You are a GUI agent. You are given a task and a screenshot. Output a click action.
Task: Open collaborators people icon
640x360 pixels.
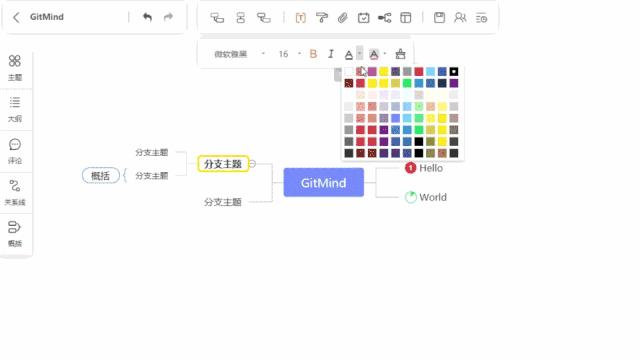(x=460, y=18)
